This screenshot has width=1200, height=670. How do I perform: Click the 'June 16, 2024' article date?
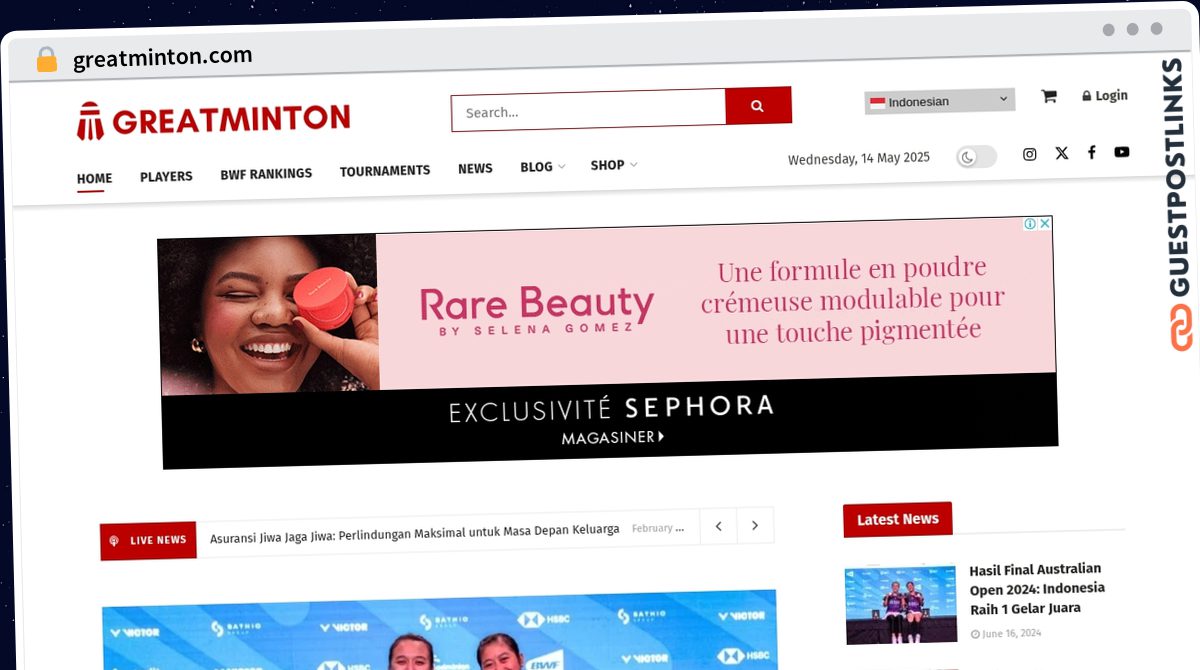pos(1006,633)
